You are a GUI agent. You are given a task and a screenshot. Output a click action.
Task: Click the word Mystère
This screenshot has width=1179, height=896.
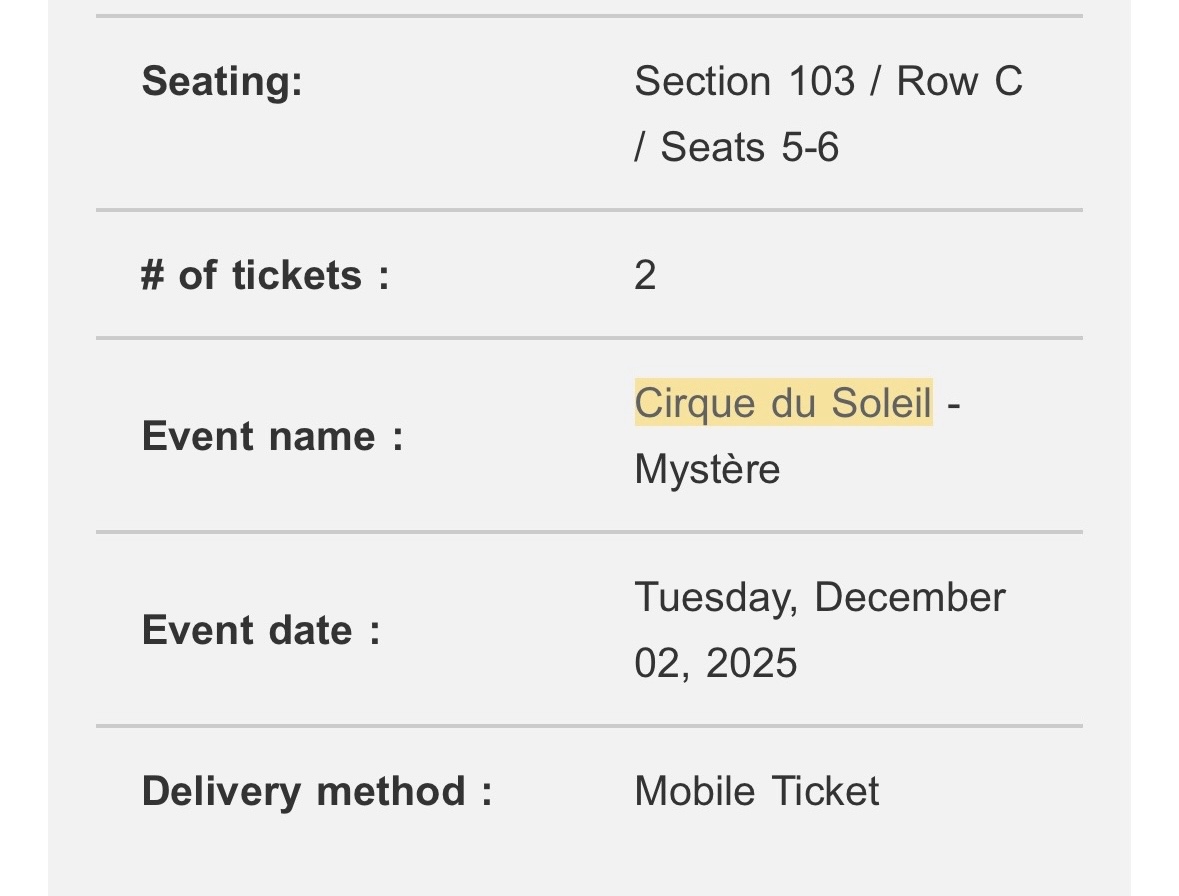pos(707,469)
